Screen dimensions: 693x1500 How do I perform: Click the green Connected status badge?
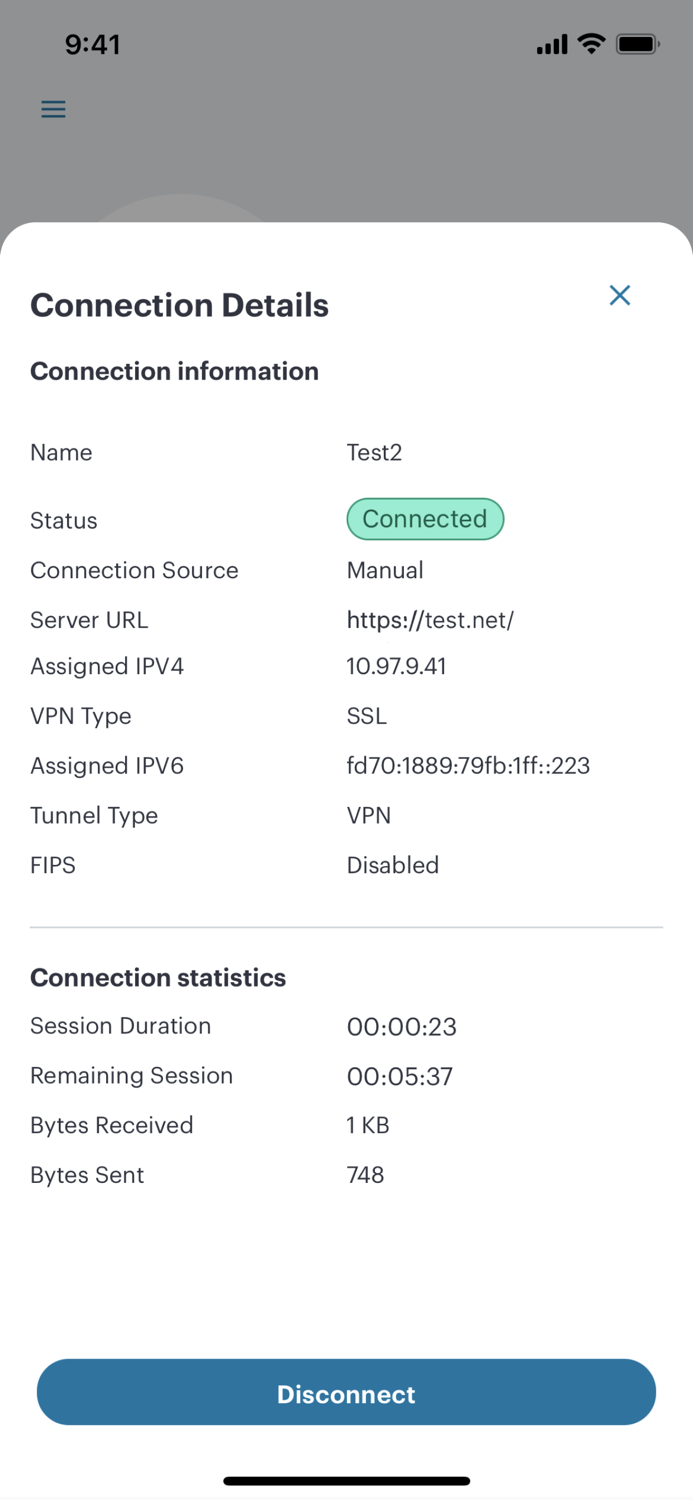coord(425,519)
